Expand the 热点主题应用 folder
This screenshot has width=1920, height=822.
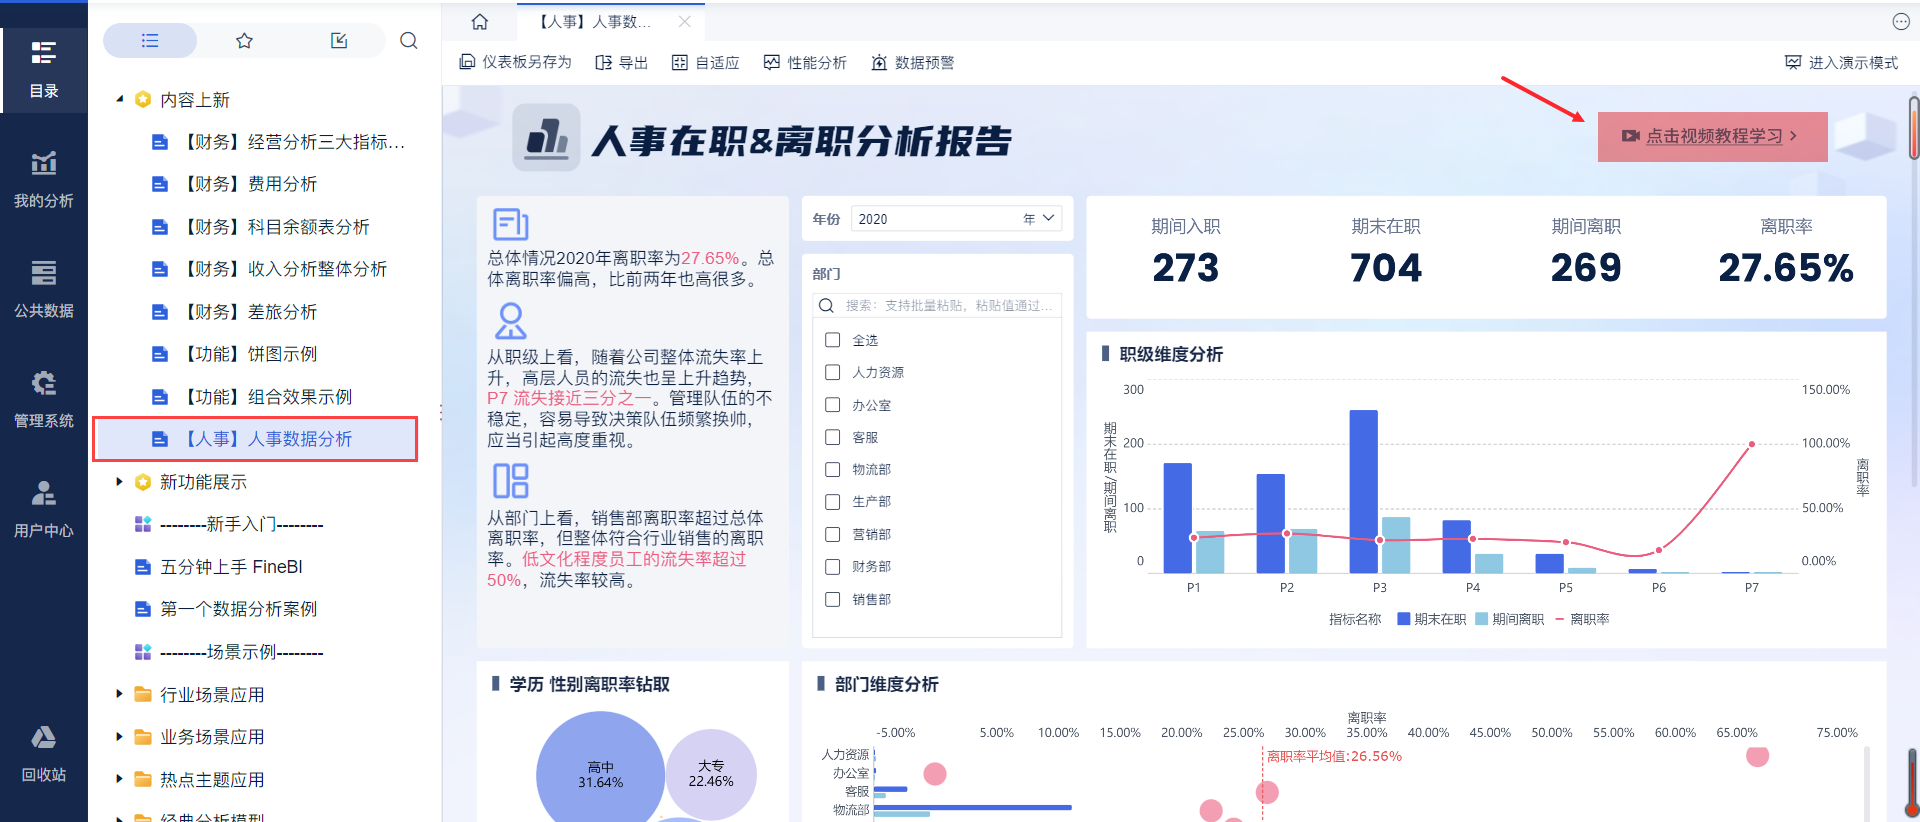[120, 779]
